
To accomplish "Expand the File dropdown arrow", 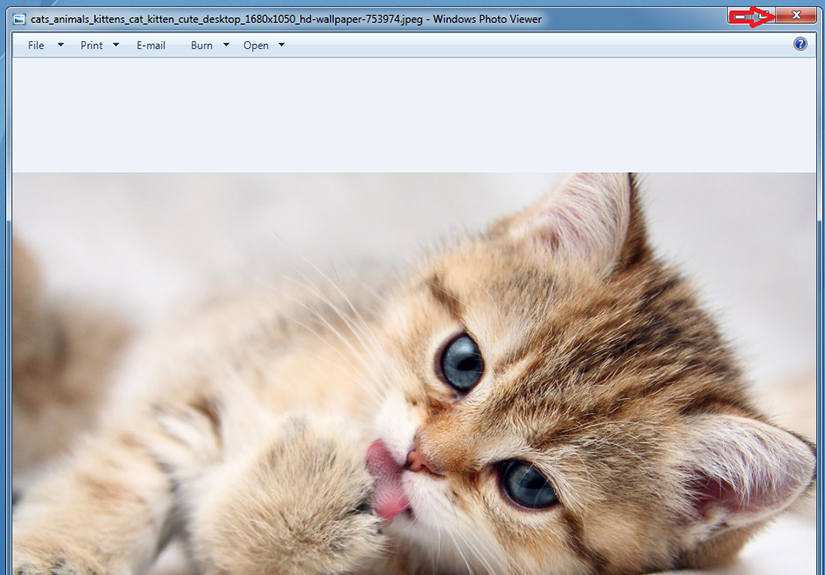I will tap(61, 45).
